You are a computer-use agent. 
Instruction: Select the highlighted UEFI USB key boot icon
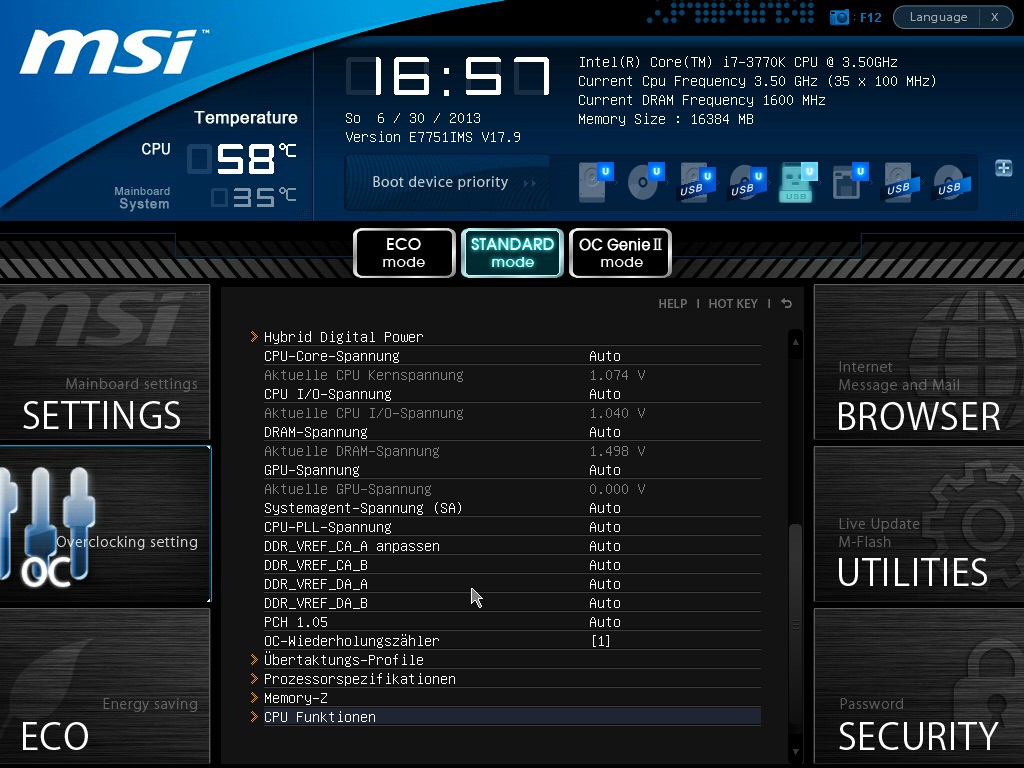pyautogui.click(x=798, y=182)
